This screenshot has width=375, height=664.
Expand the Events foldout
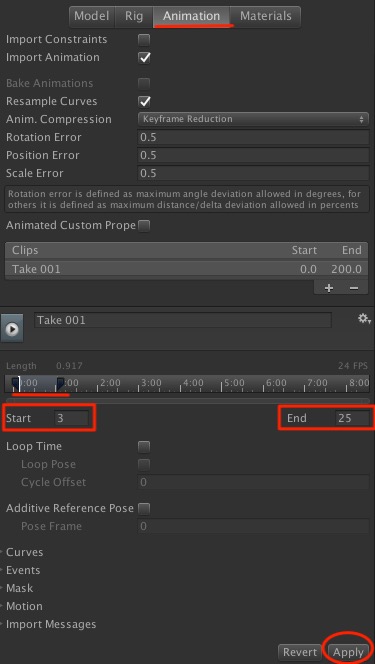tap(23, 570)
